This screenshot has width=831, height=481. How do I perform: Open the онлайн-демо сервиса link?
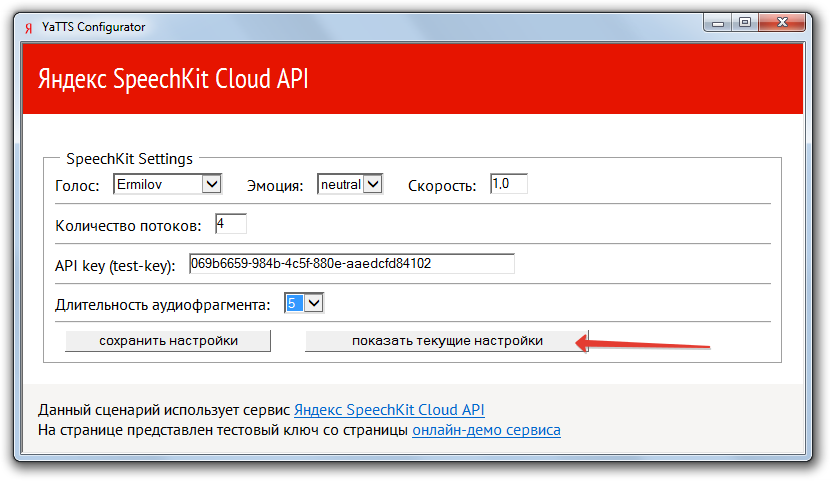486,430
